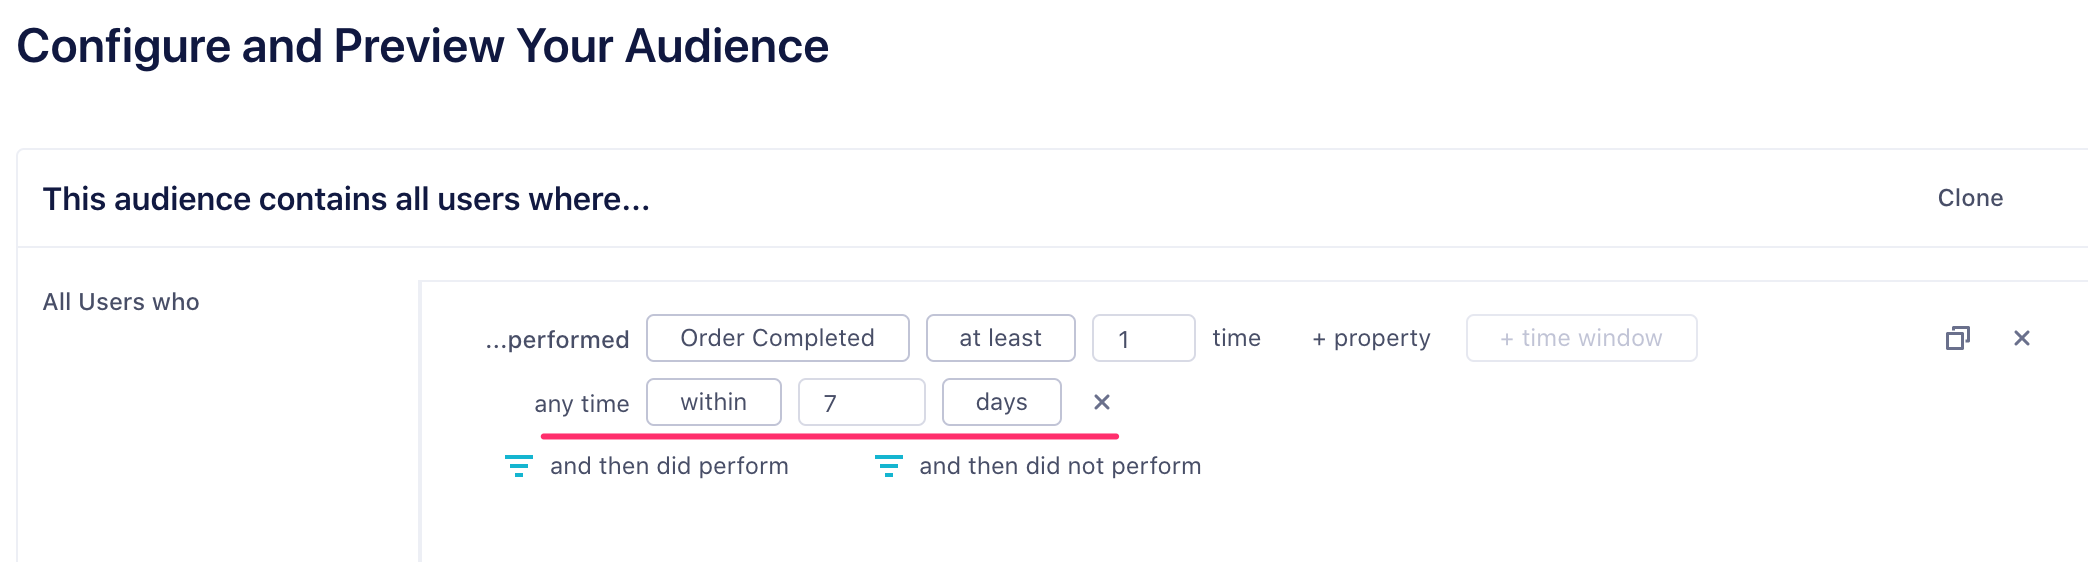Click the '+ property' button
This screenshot has width=2088, height=562.
click(x=1371, y=339)
